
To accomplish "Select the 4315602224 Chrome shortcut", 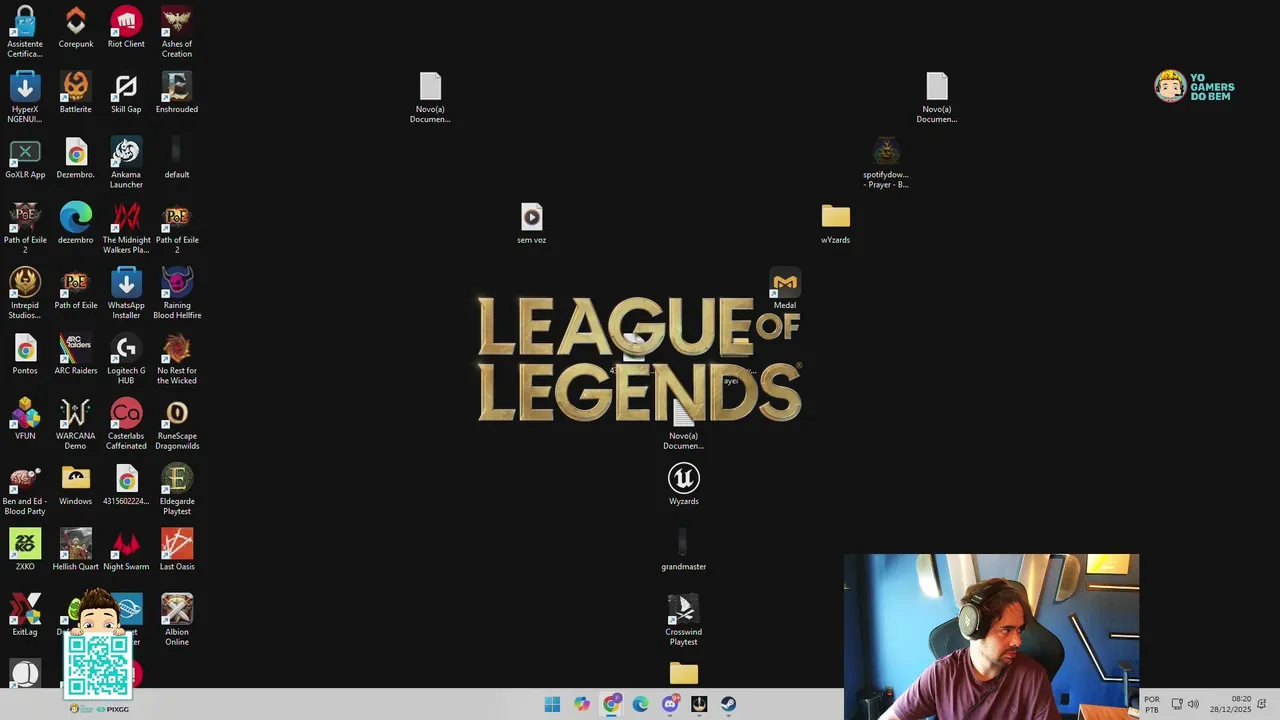I will 126,485.
